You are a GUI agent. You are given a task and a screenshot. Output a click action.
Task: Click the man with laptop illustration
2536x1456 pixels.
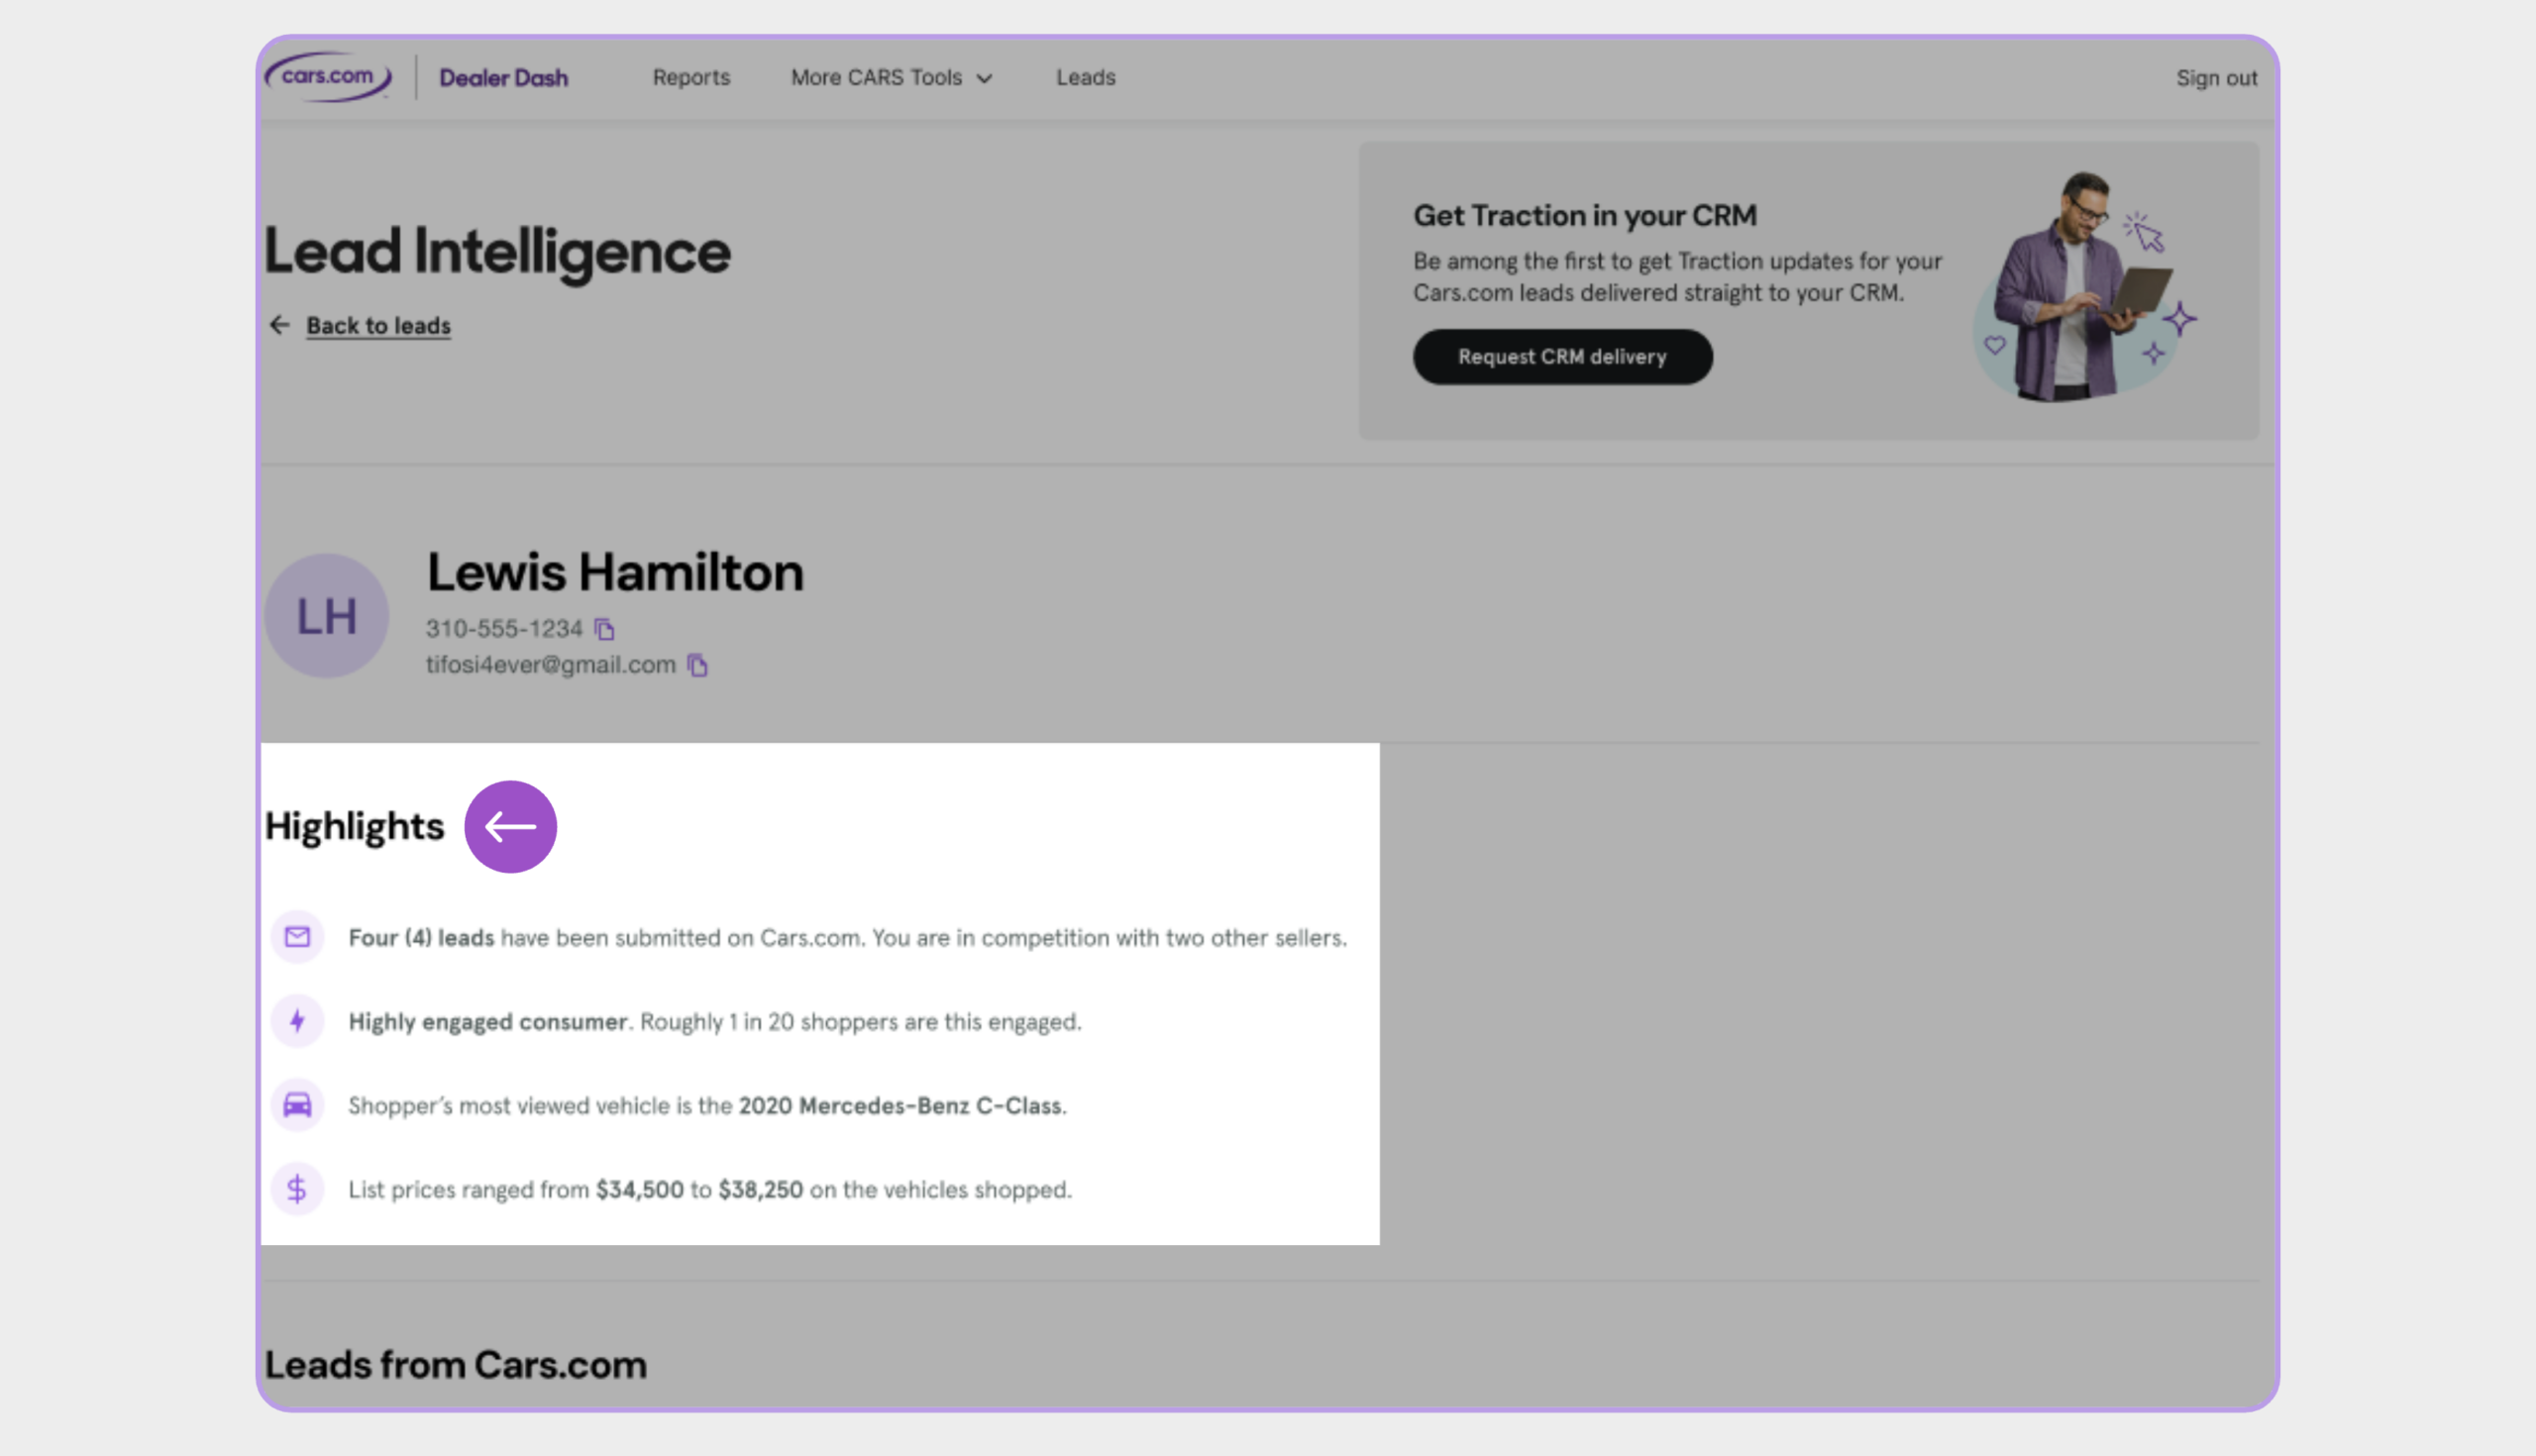point(2083,287)
